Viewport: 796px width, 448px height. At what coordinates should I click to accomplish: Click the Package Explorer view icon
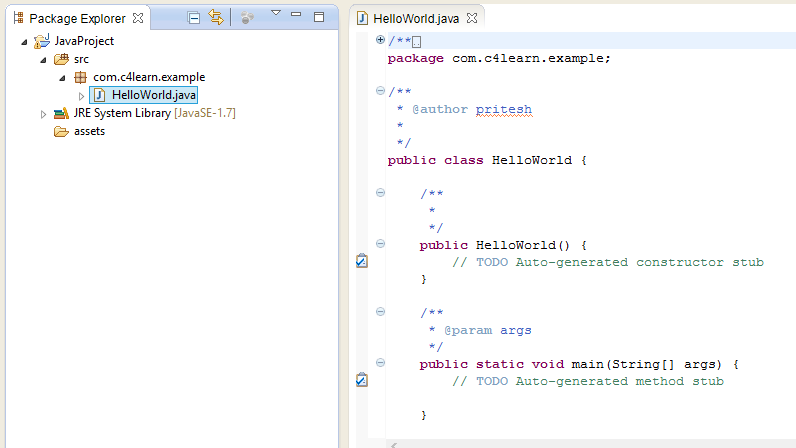pyautogui.click(x=19, y=18)
